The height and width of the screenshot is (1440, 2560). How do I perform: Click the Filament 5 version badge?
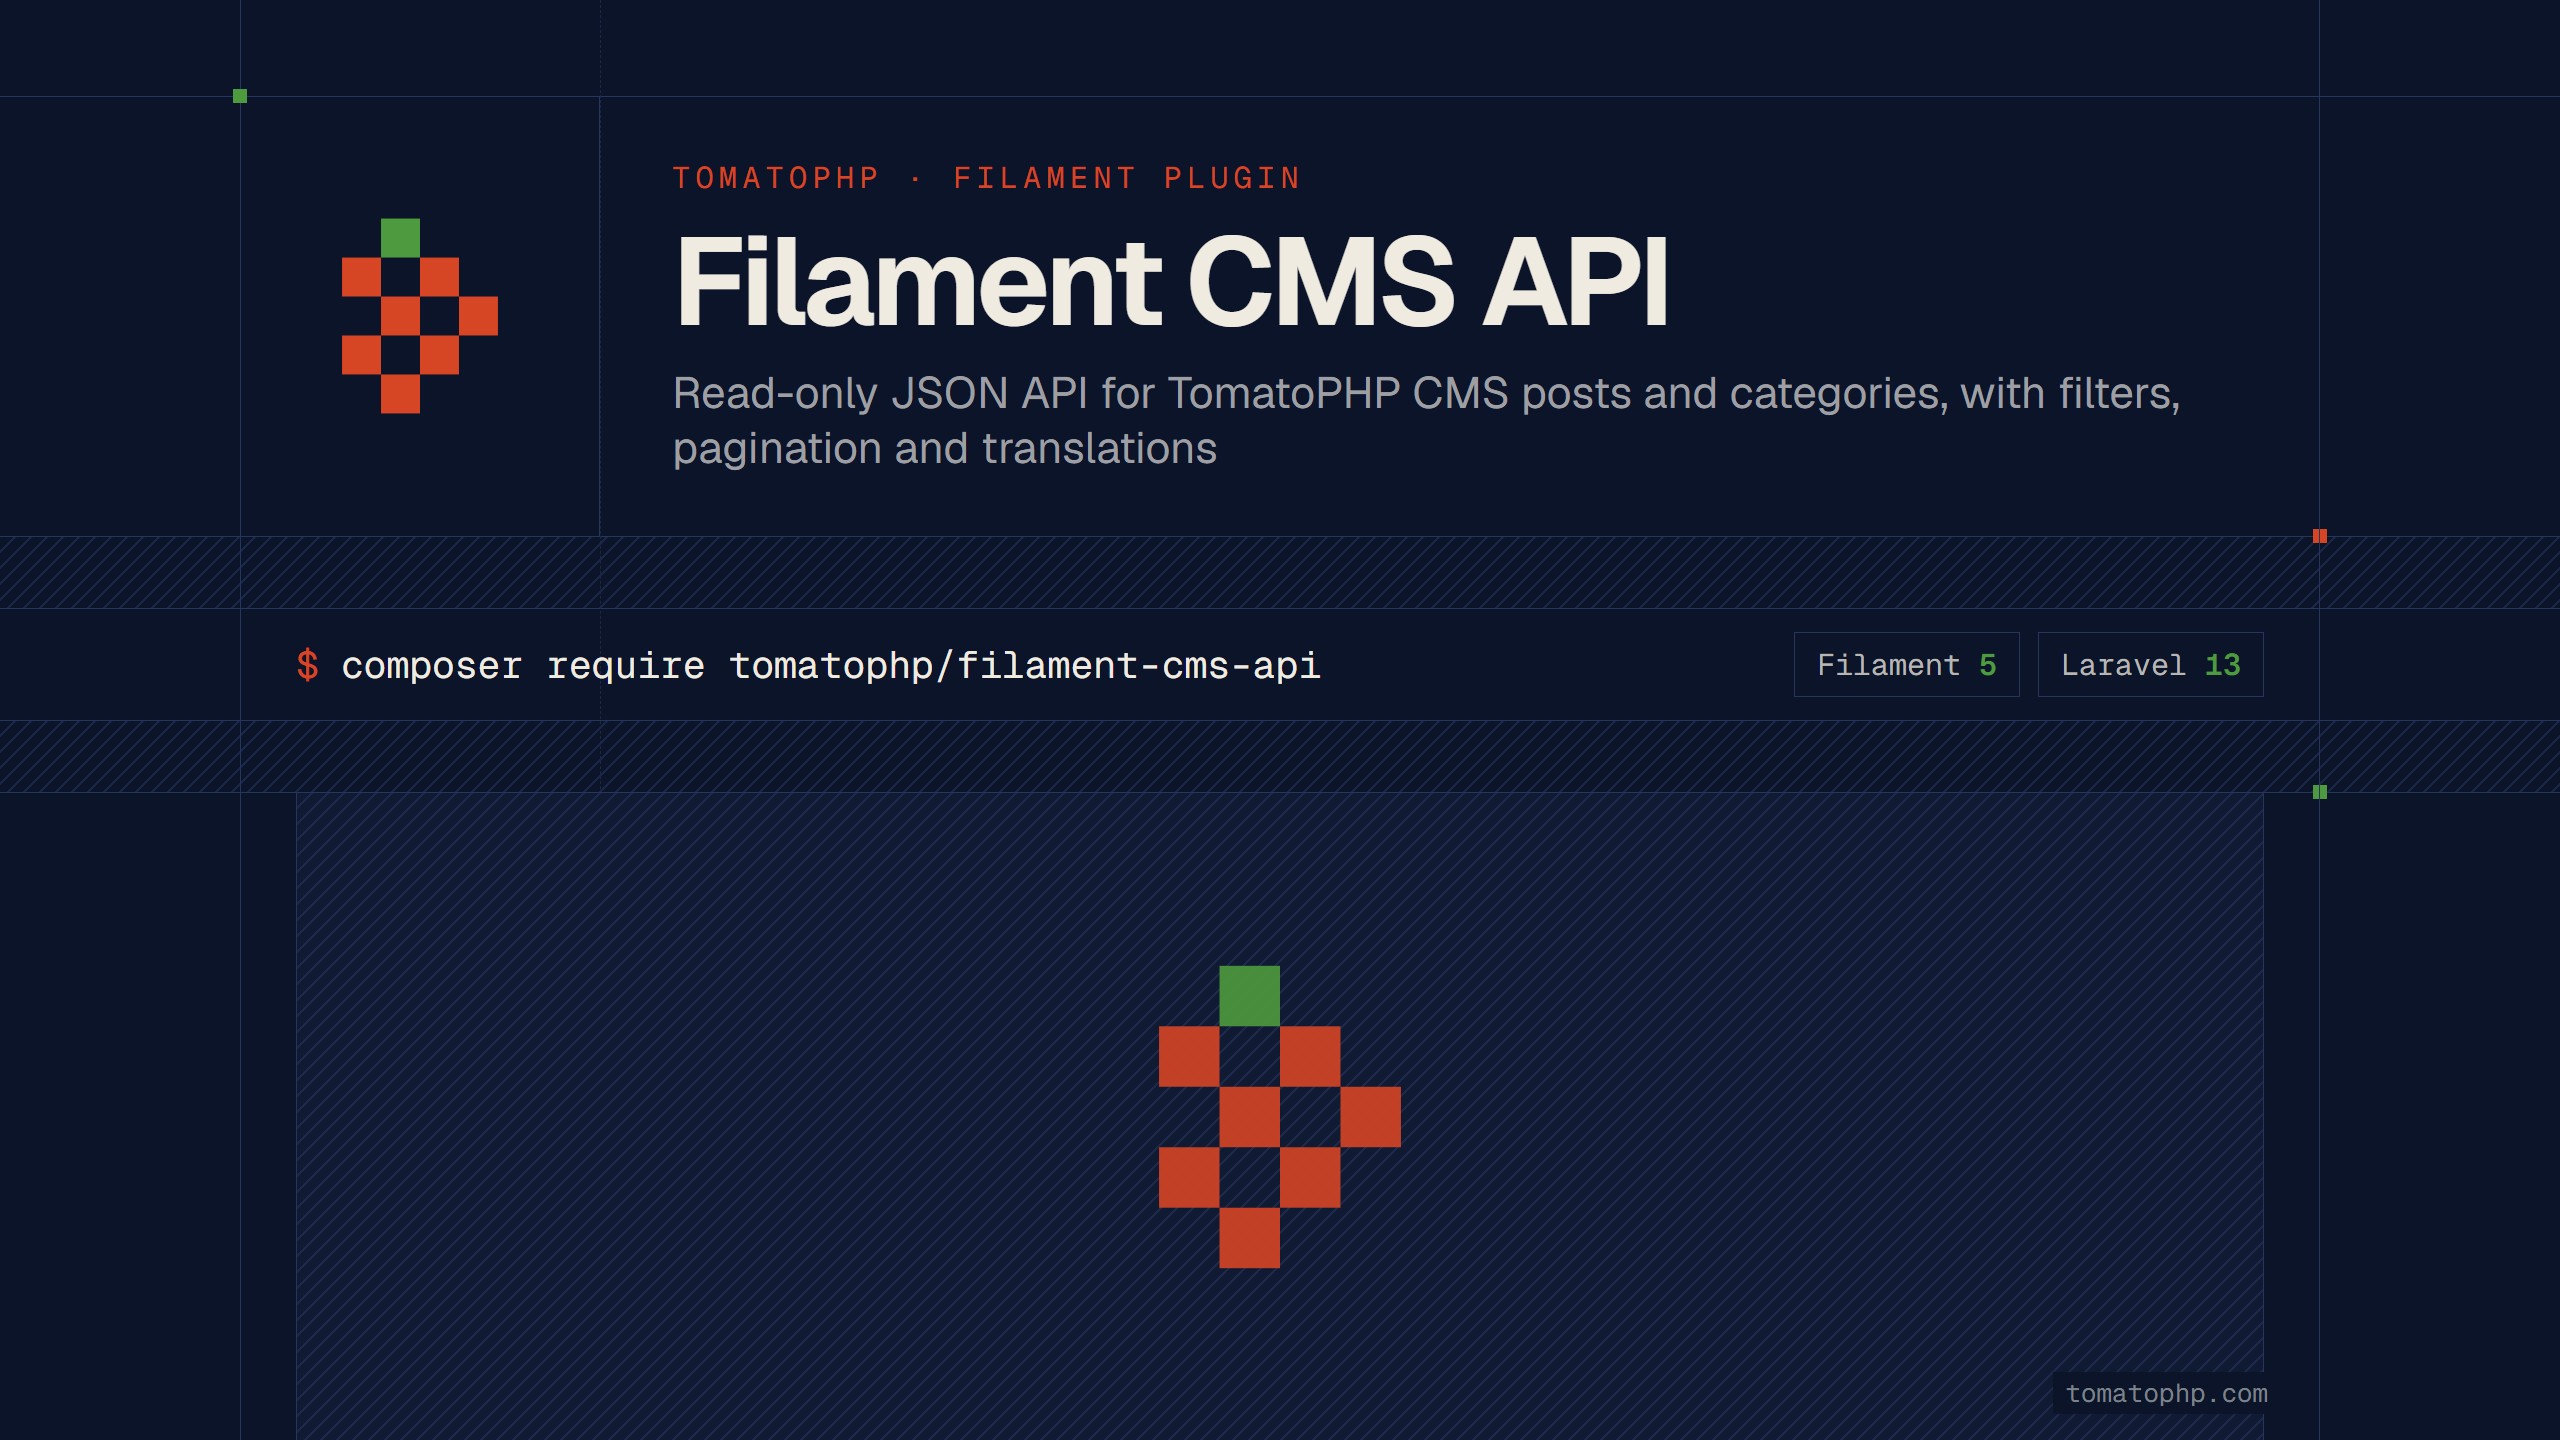click(1906, 665)
